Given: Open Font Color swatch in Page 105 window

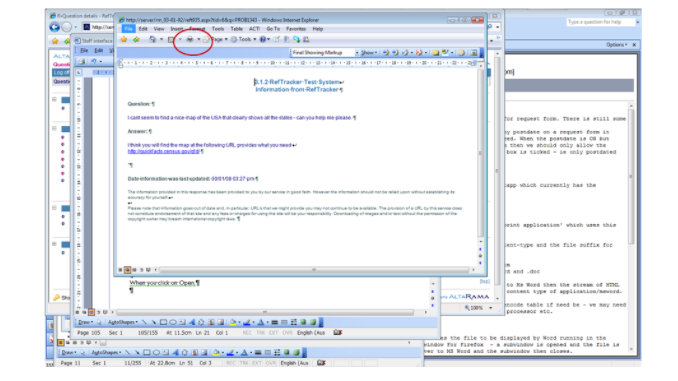Looking at the screenshot, I should coord(261,322).
